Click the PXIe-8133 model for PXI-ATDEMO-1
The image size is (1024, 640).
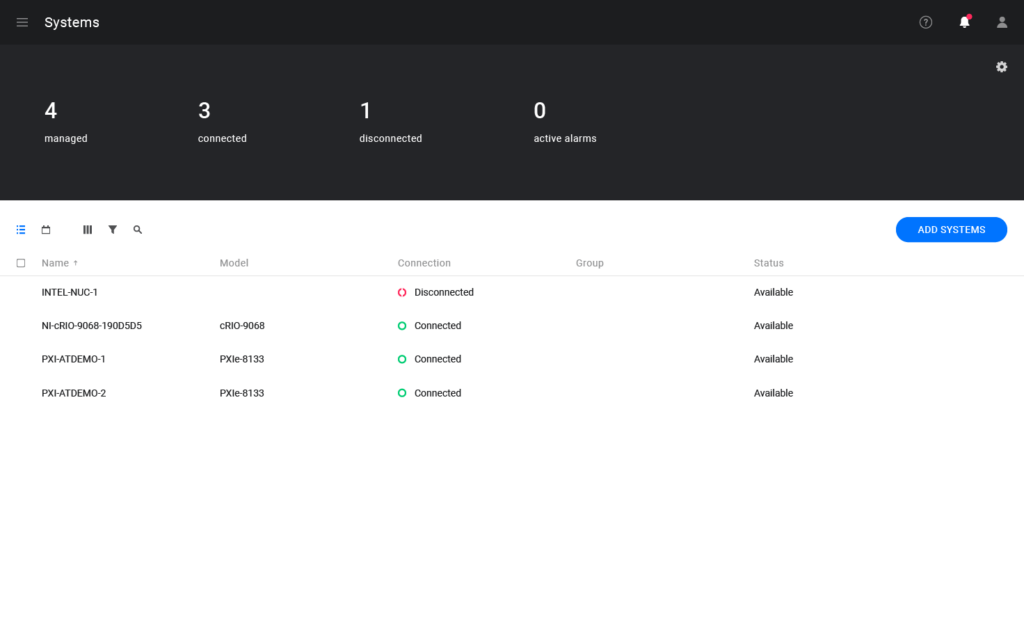(x=242, y=359)
